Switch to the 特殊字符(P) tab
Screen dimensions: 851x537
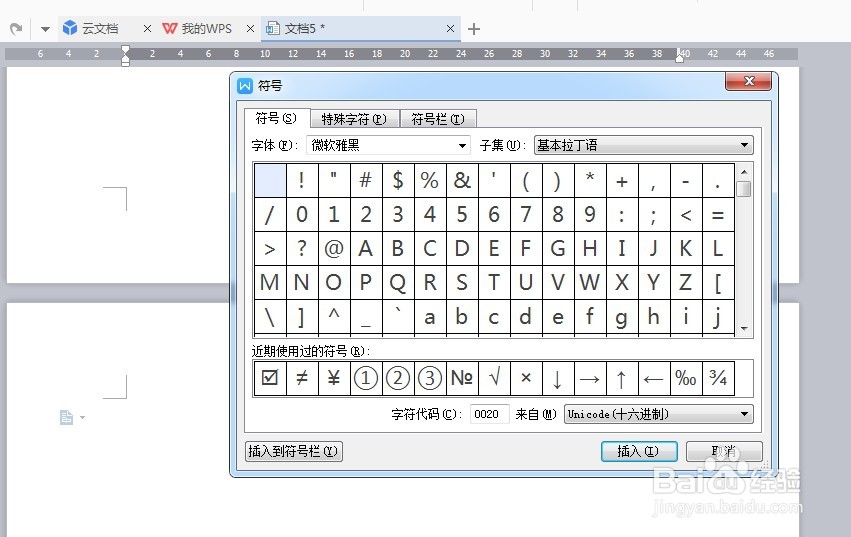pos(354,119)
